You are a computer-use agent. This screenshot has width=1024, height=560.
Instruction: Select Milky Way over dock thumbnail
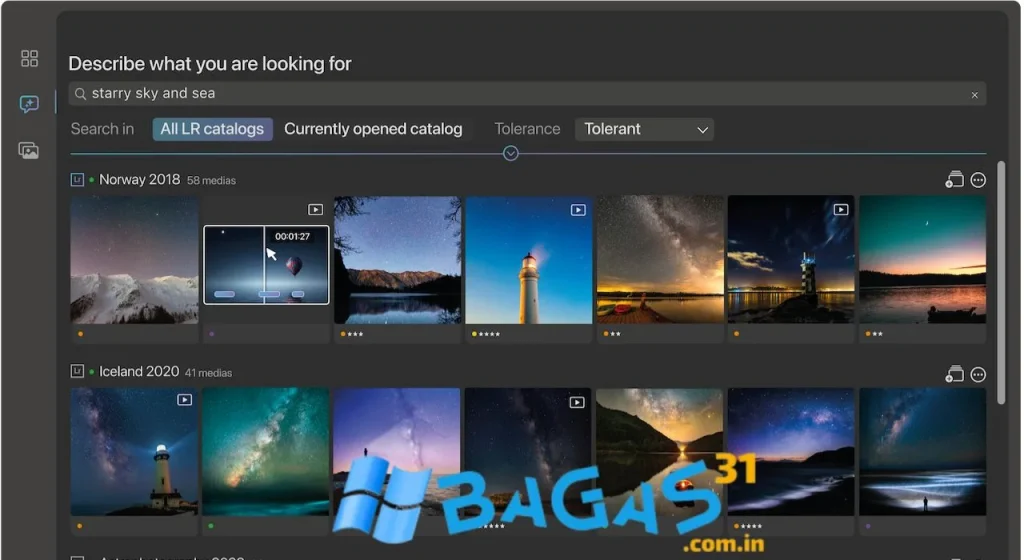(x=660, y=260)
